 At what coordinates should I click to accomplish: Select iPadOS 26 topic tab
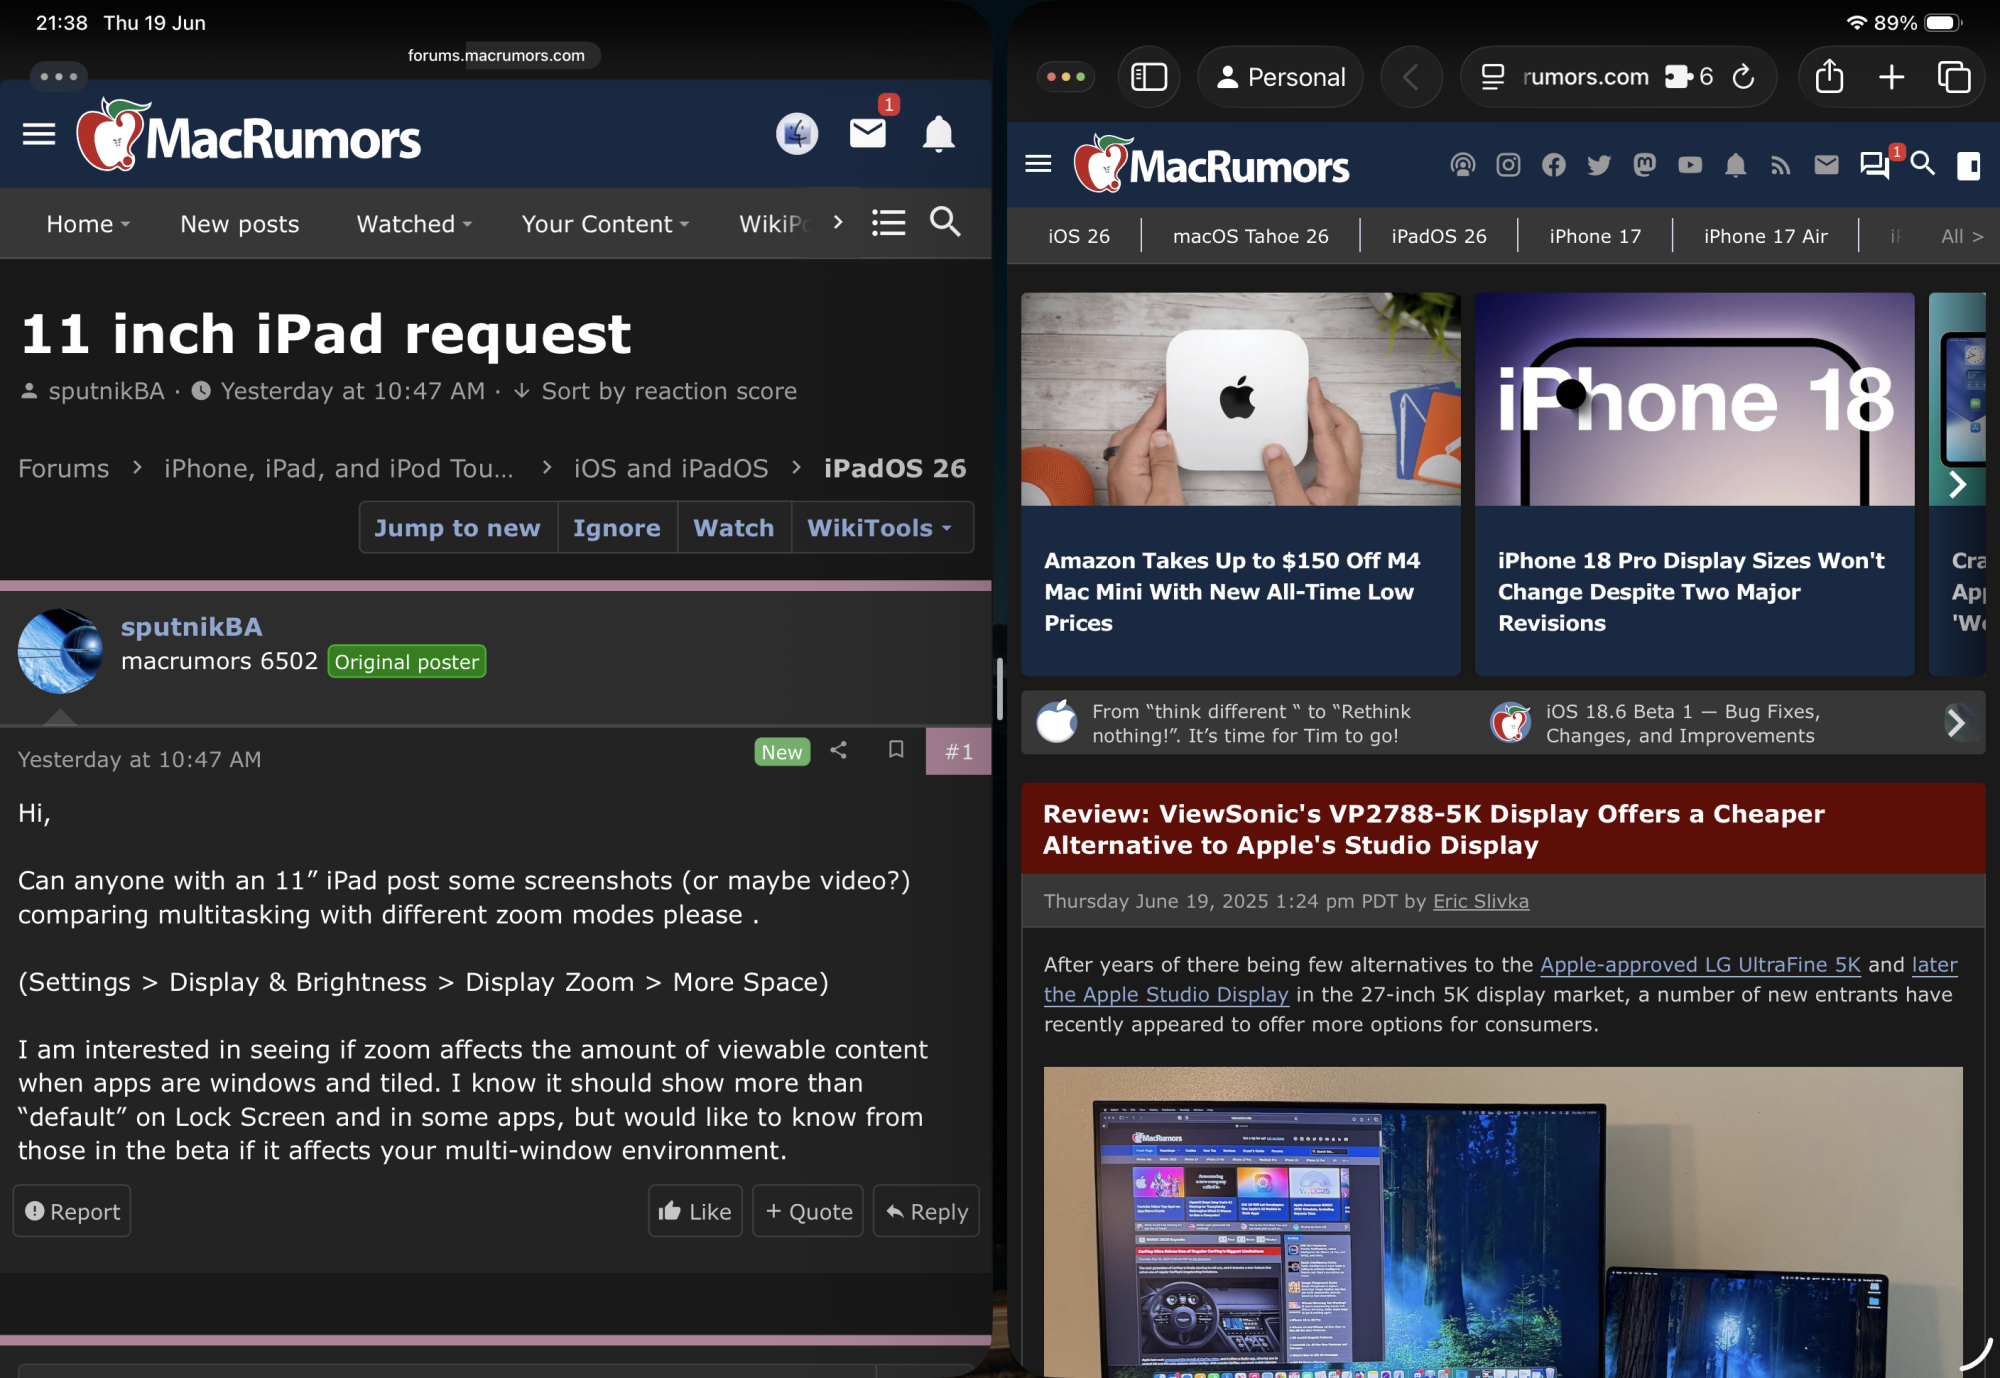point(1438,236)
